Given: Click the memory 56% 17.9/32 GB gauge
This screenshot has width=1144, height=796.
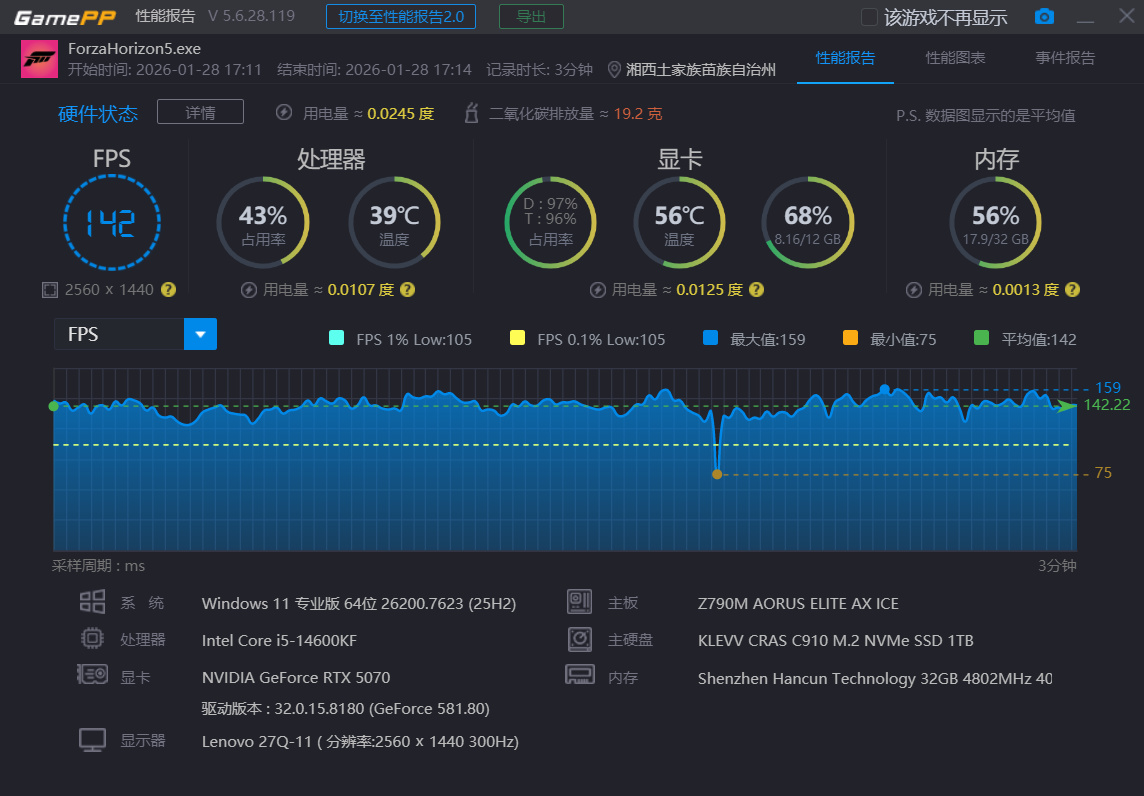Looking at the screenshot, I should pos(995,223).
